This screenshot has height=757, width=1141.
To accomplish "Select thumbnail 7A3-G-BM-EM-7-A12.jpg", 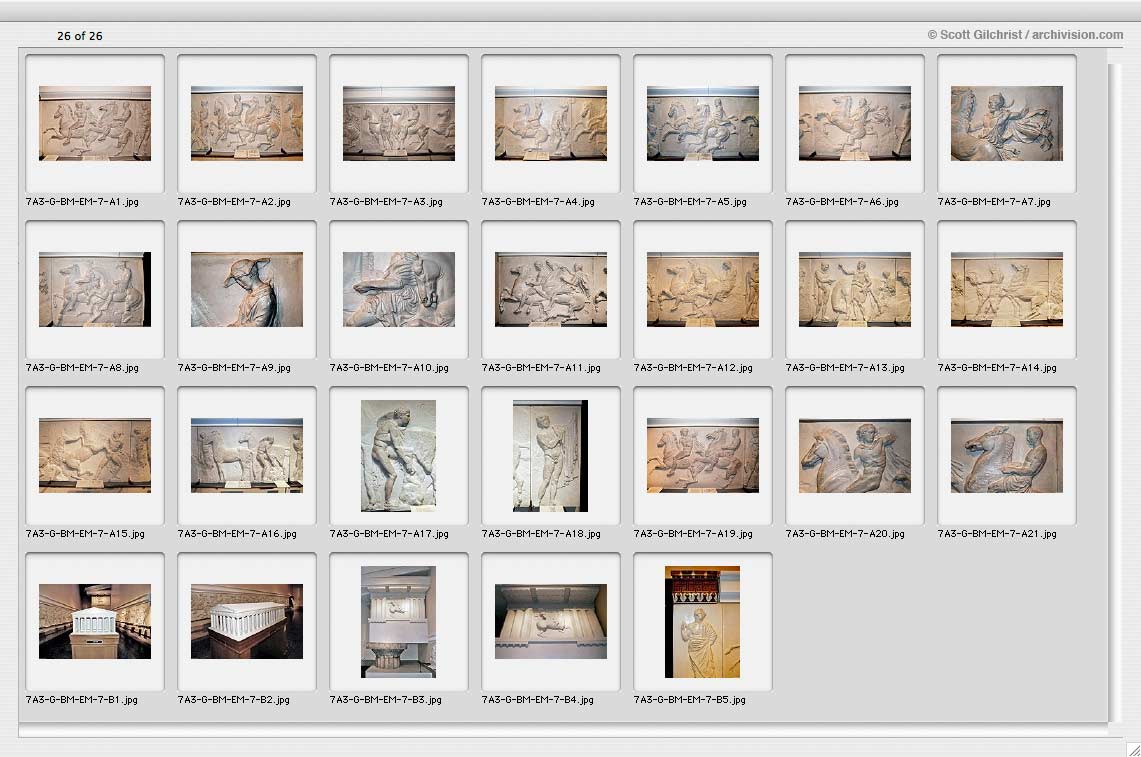I will (703, 289).
